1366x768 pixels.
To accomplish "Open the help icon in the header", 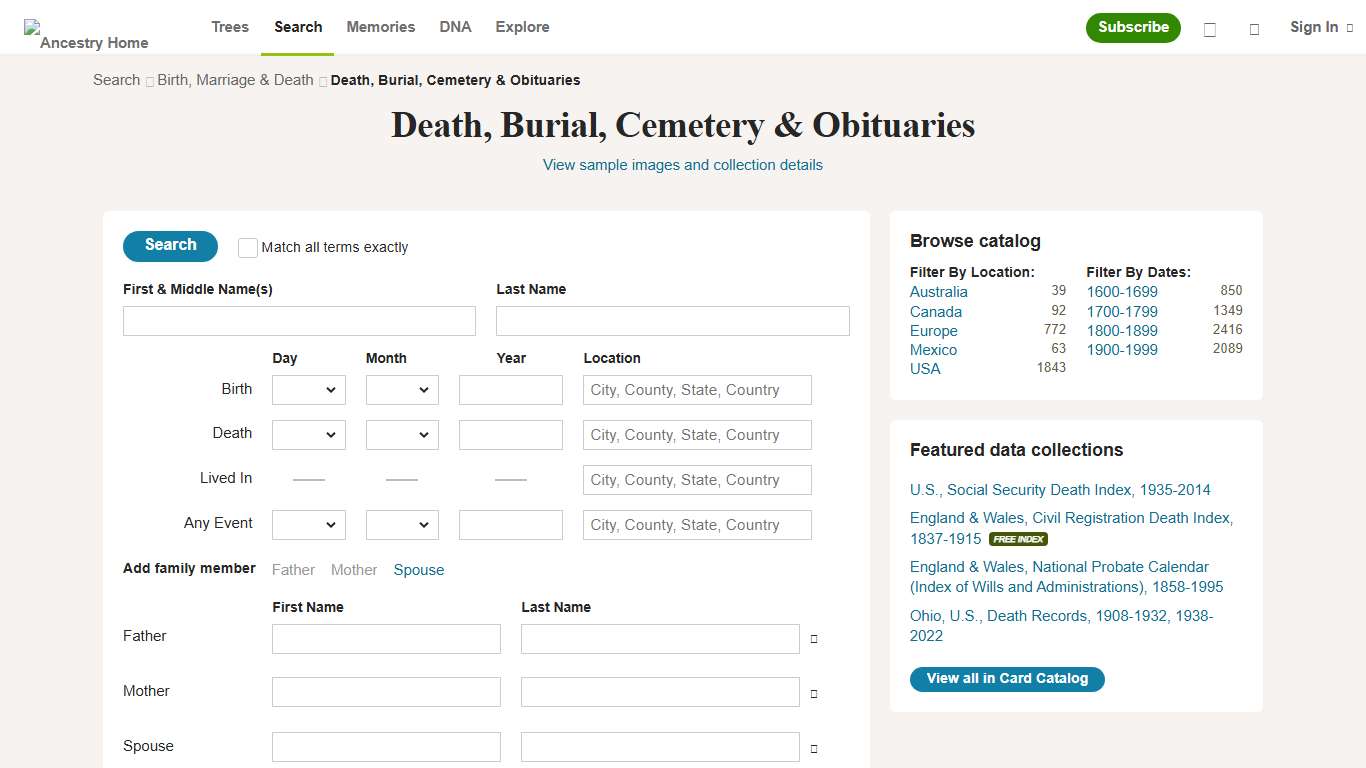I will [1209, 29].
